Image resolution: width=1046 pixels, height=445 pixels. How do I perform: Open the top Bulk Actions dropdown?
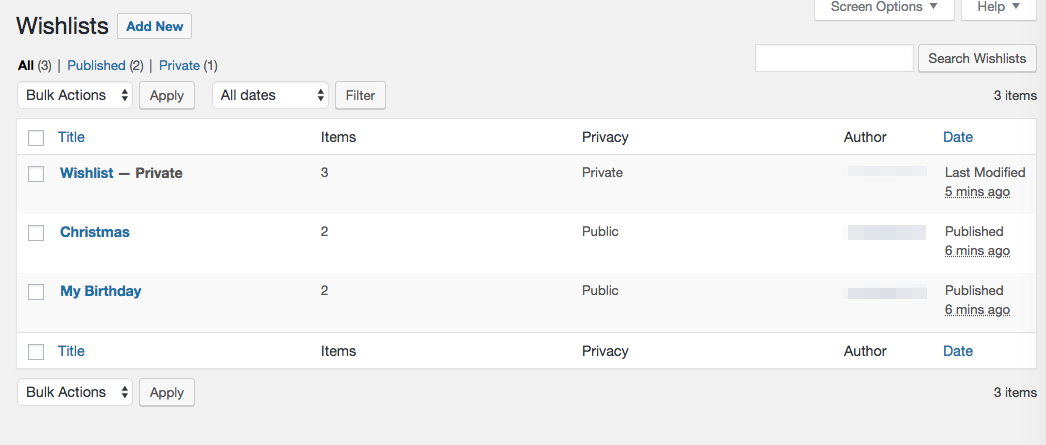(75, 96)
